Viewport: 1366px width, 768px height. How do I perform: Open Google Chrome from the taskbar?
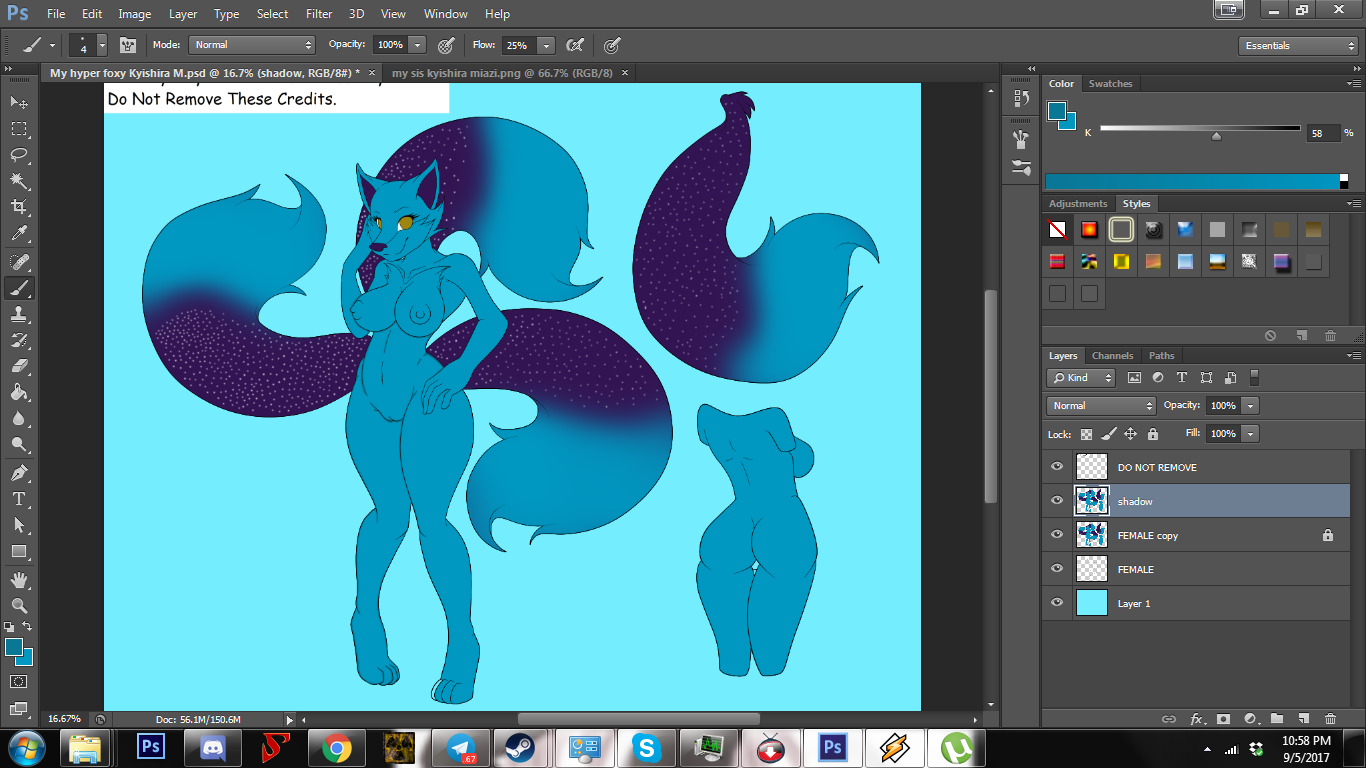click(x=336, y=747)
